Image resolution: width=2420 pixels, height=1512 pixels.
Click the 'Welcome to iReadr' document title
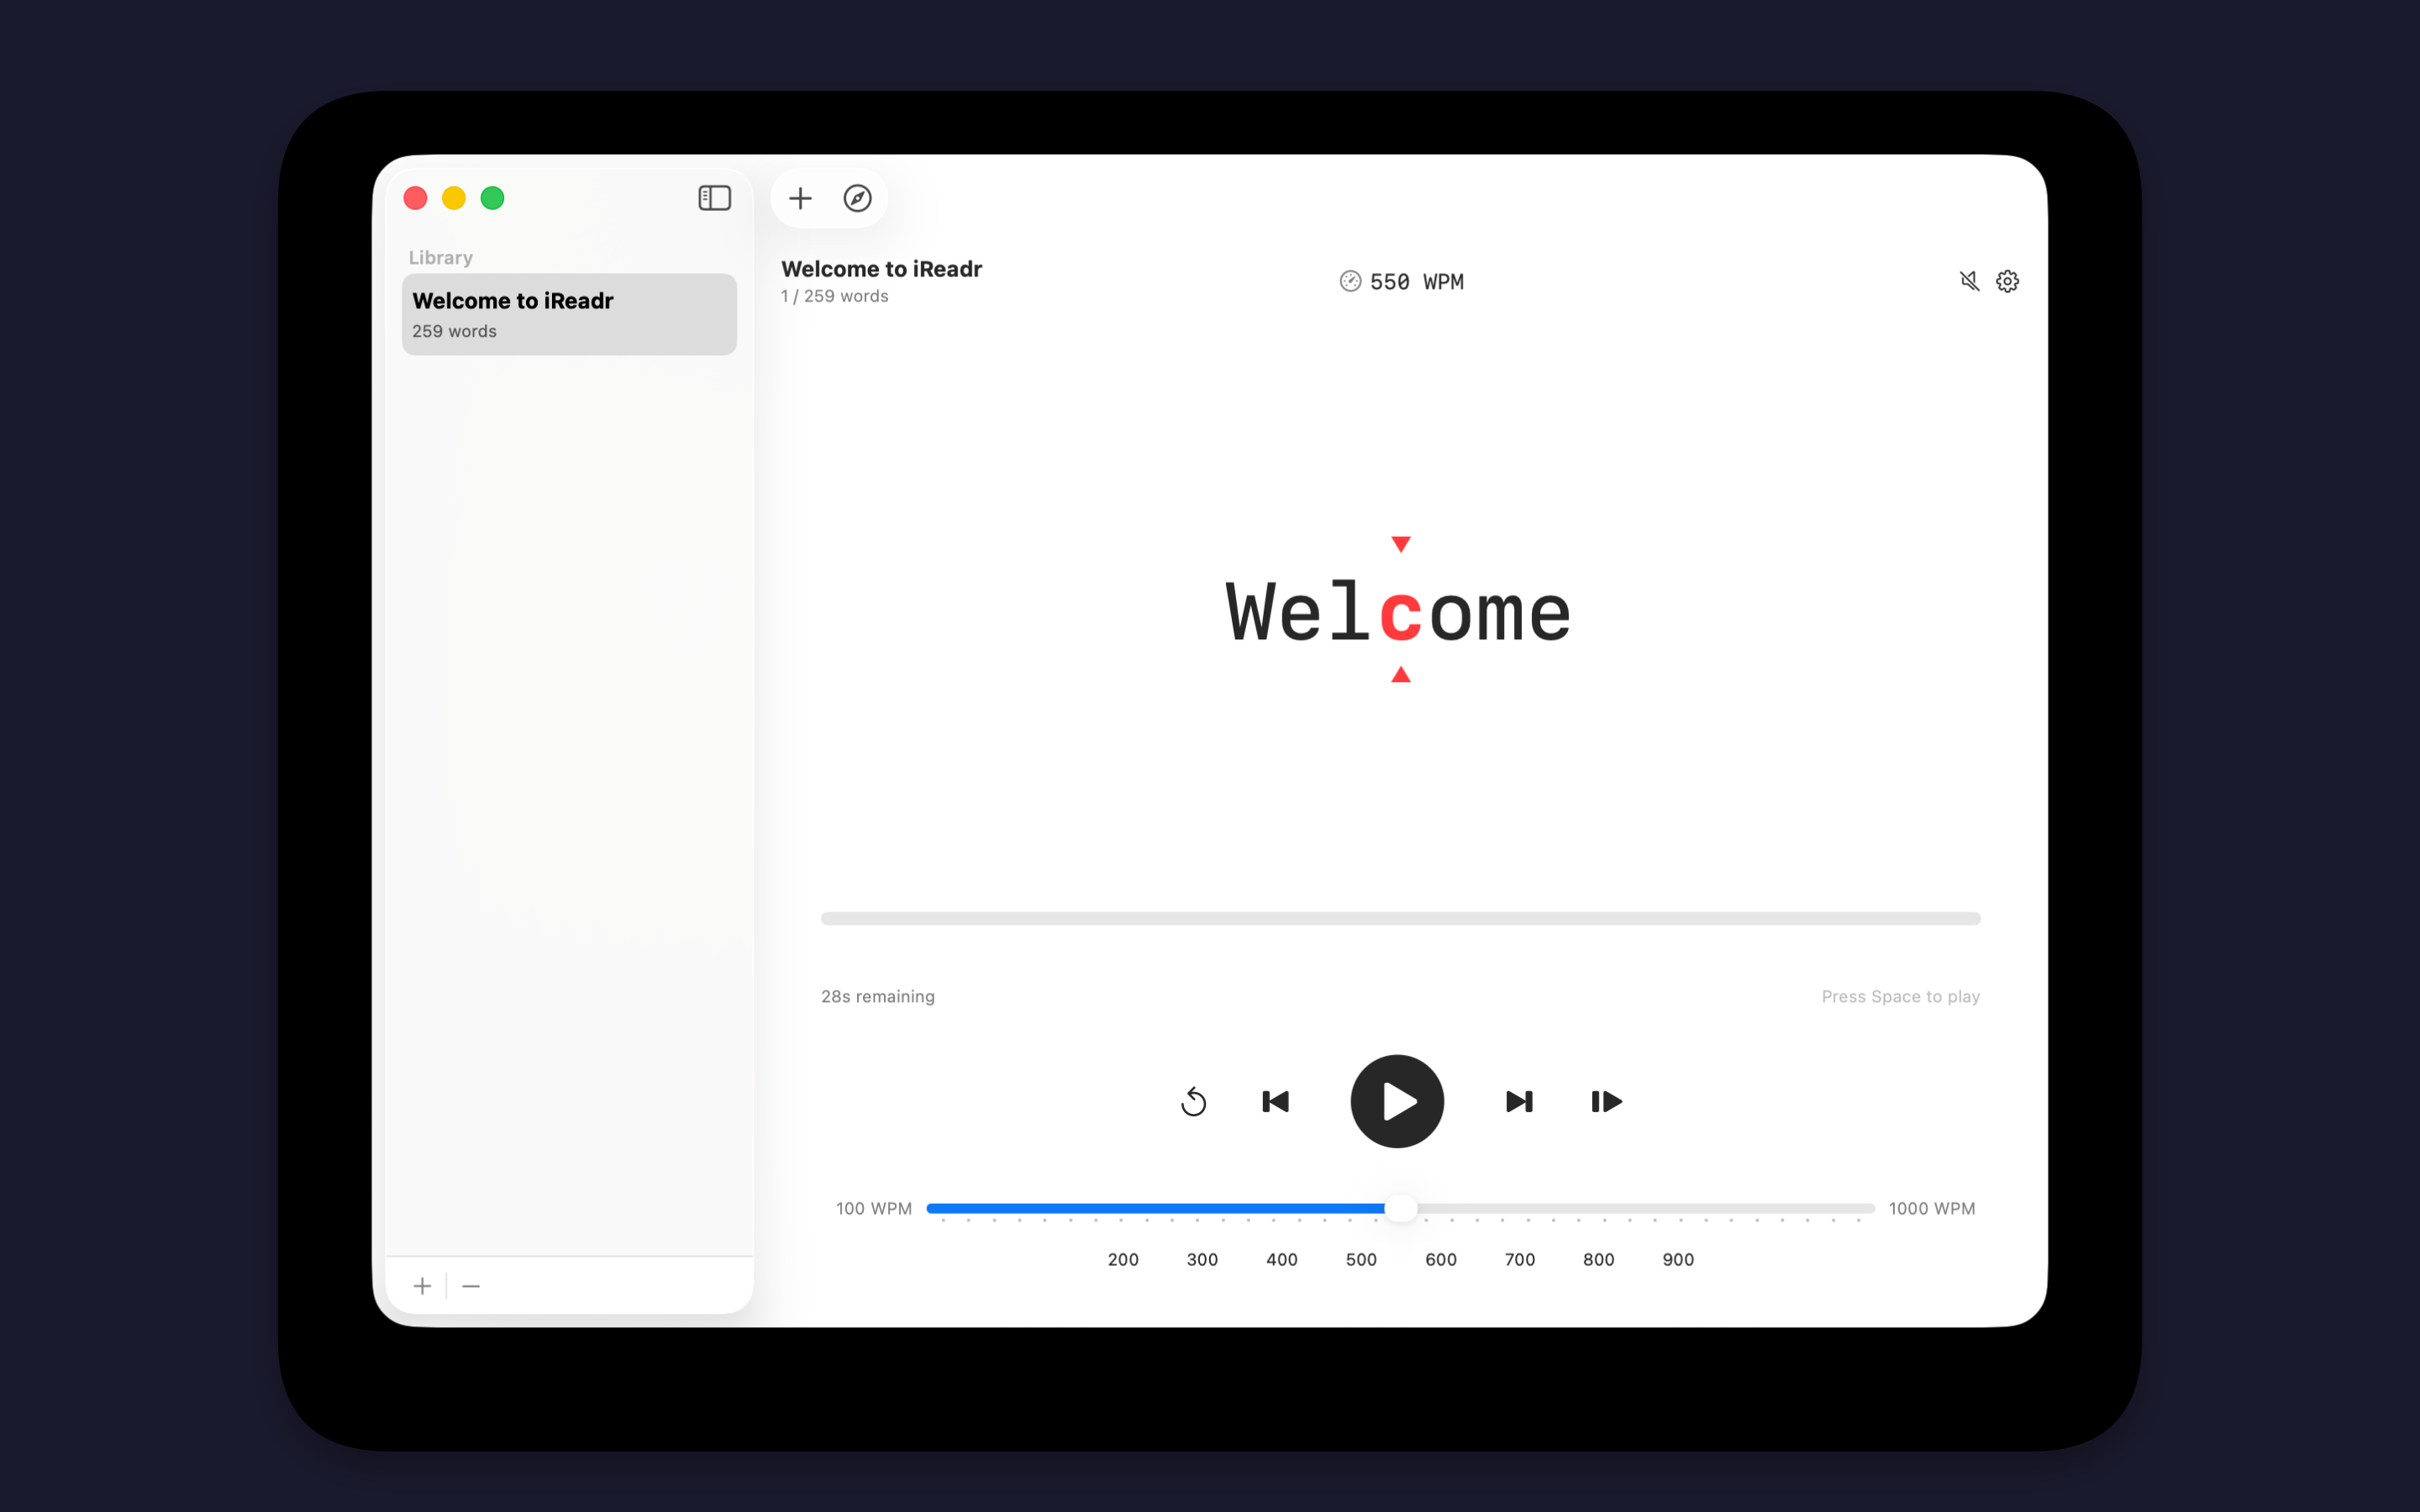click(881, 268)
